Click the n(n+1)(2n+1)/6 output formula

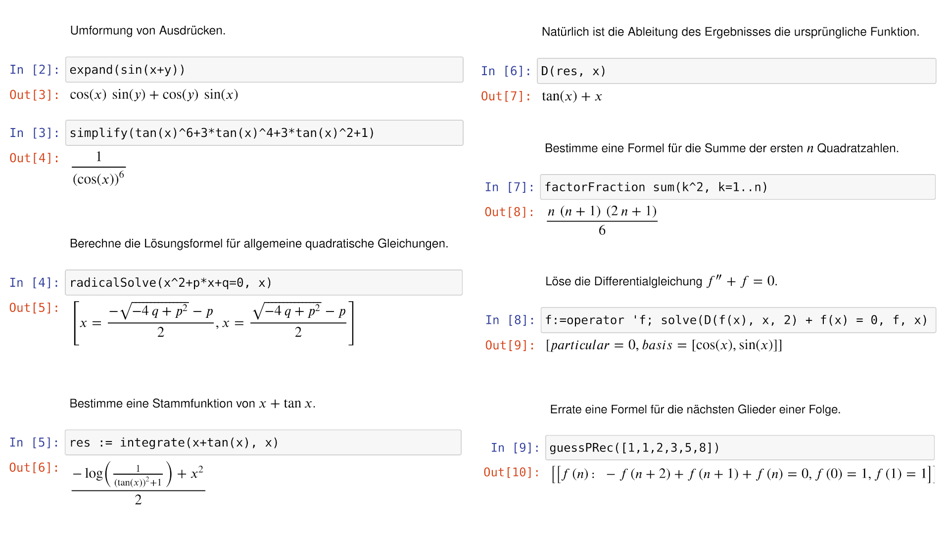pyautogui.click(x=602, y=220)
